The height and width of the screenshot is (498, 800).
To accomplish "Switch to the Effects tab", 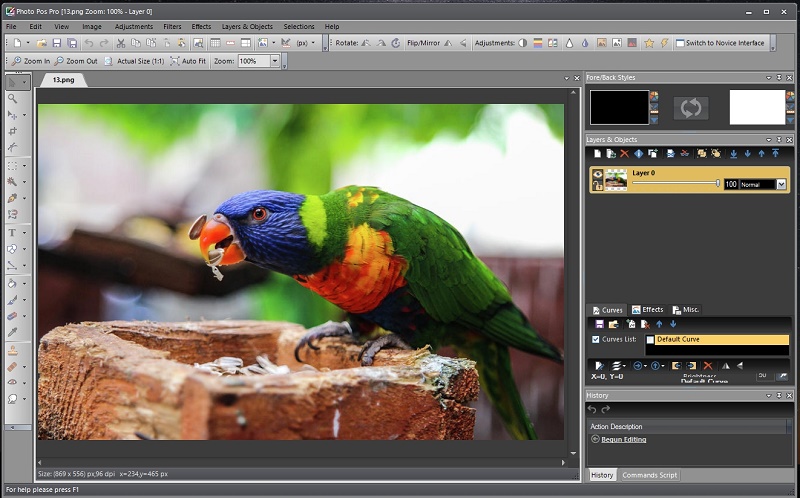I will [x=647, y=310].
